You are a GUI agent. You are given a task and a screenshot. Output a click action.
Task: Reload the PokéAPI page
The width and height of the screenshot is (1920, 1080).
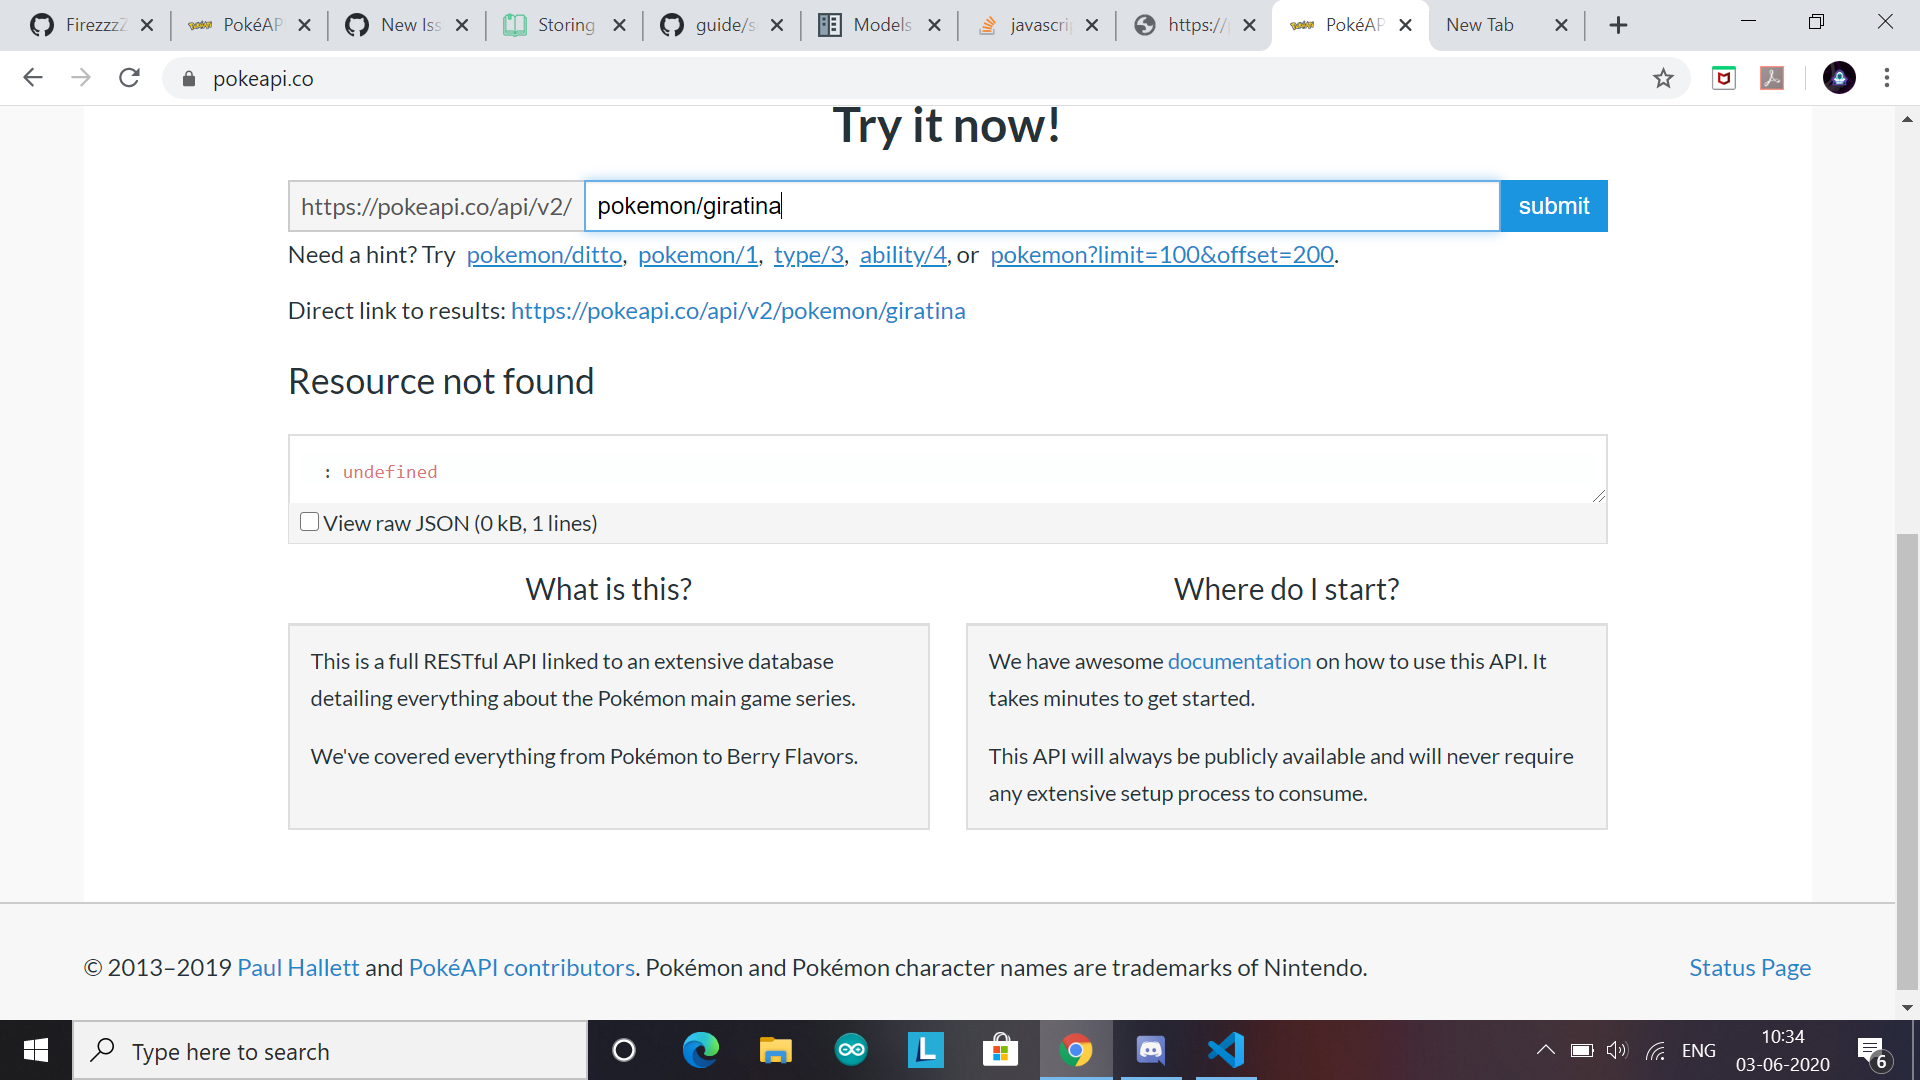pos(129,78)
